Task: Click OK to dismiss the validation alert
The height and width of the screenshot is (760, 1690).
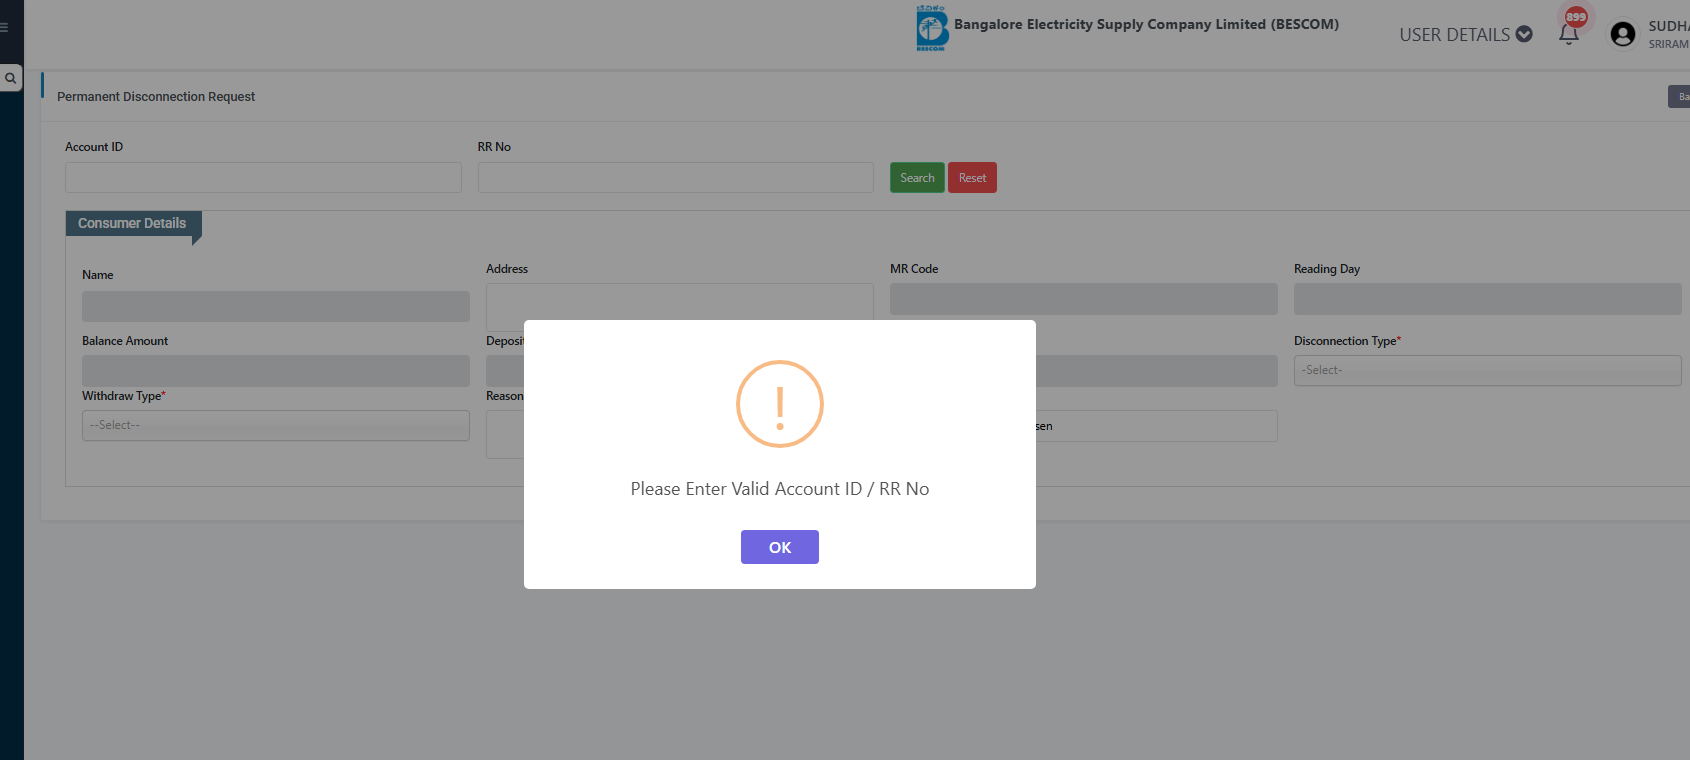Action: click(779, 547)
